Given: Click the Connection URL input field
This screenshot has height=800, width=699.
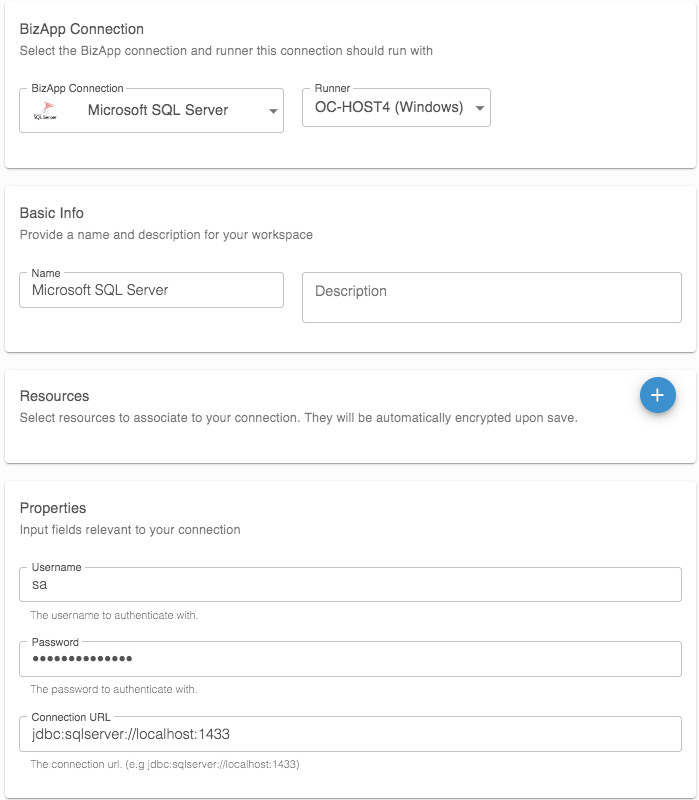Looking at the screenshot, I should (350, 734).
